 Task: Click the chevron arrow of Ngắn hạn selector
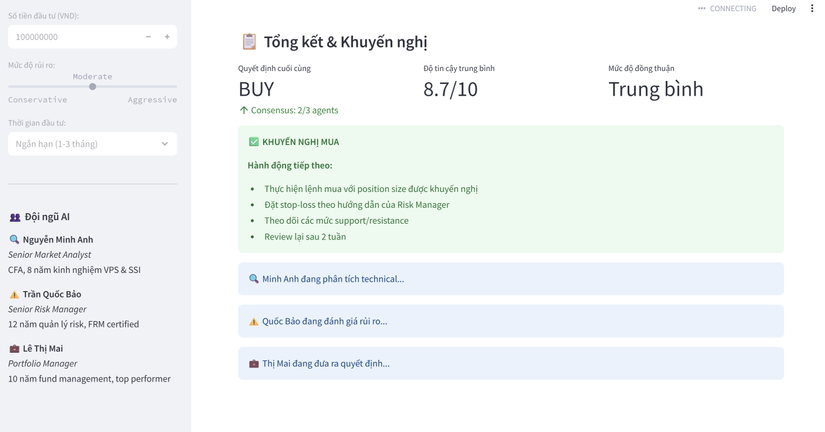(165, 144)
